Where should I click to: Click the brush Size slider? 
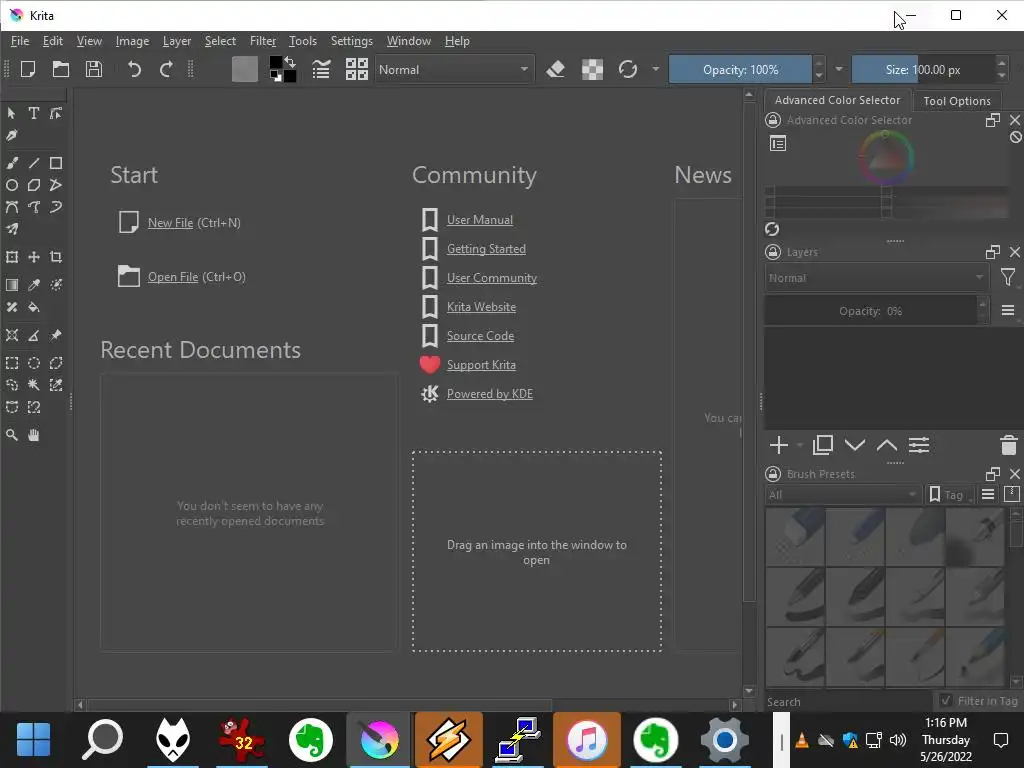(923, 69)
